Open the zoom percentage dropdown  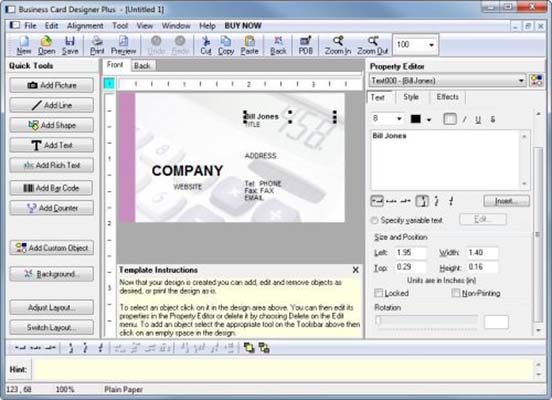pos(431,45)
